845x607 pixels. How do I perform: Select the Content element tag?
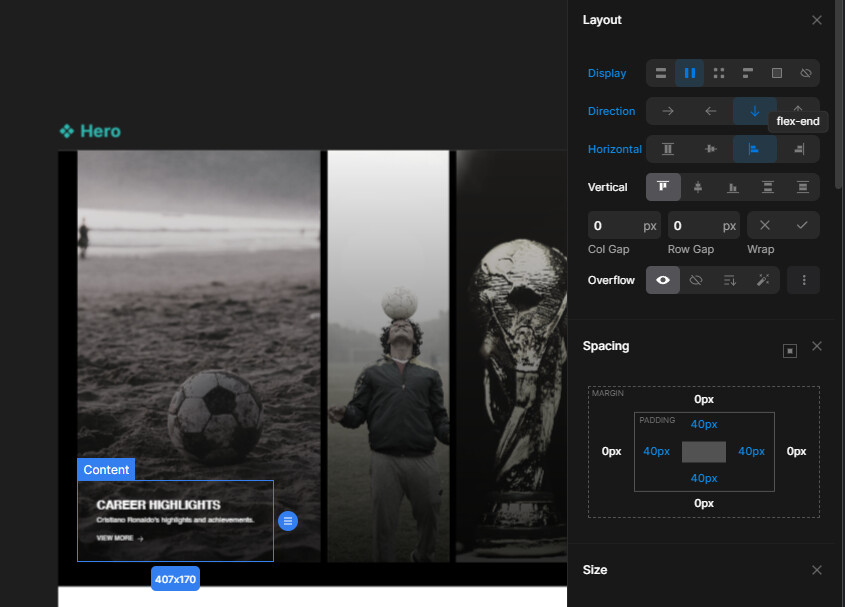[106, 470]
